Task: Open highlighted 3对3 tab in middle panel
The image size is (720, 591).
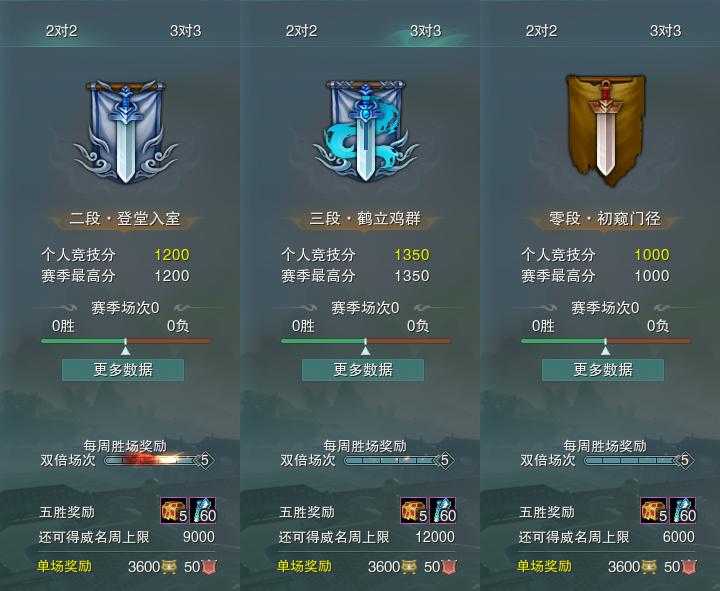Action: [425, 31]
